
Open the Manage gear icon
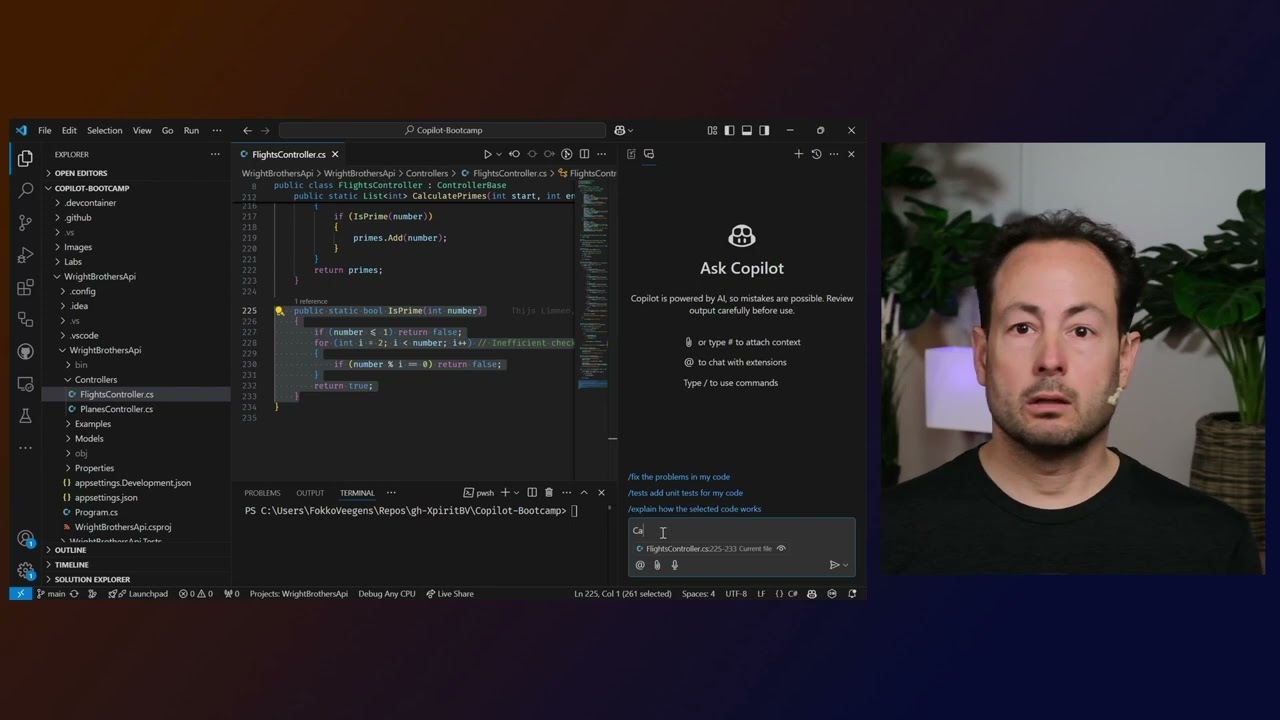coord(25,570)
